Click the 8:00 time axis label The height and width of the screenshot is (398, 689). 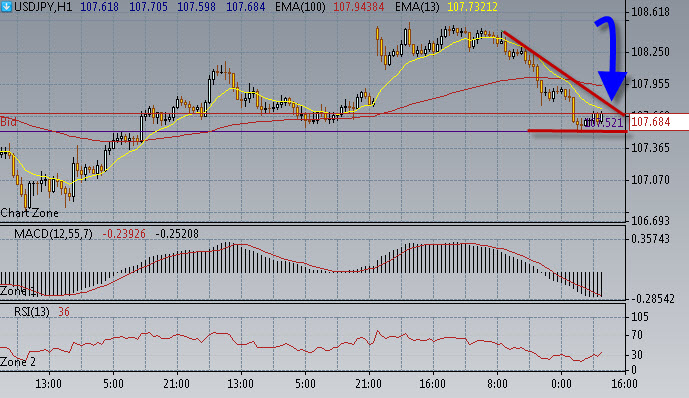coord(497,384)
